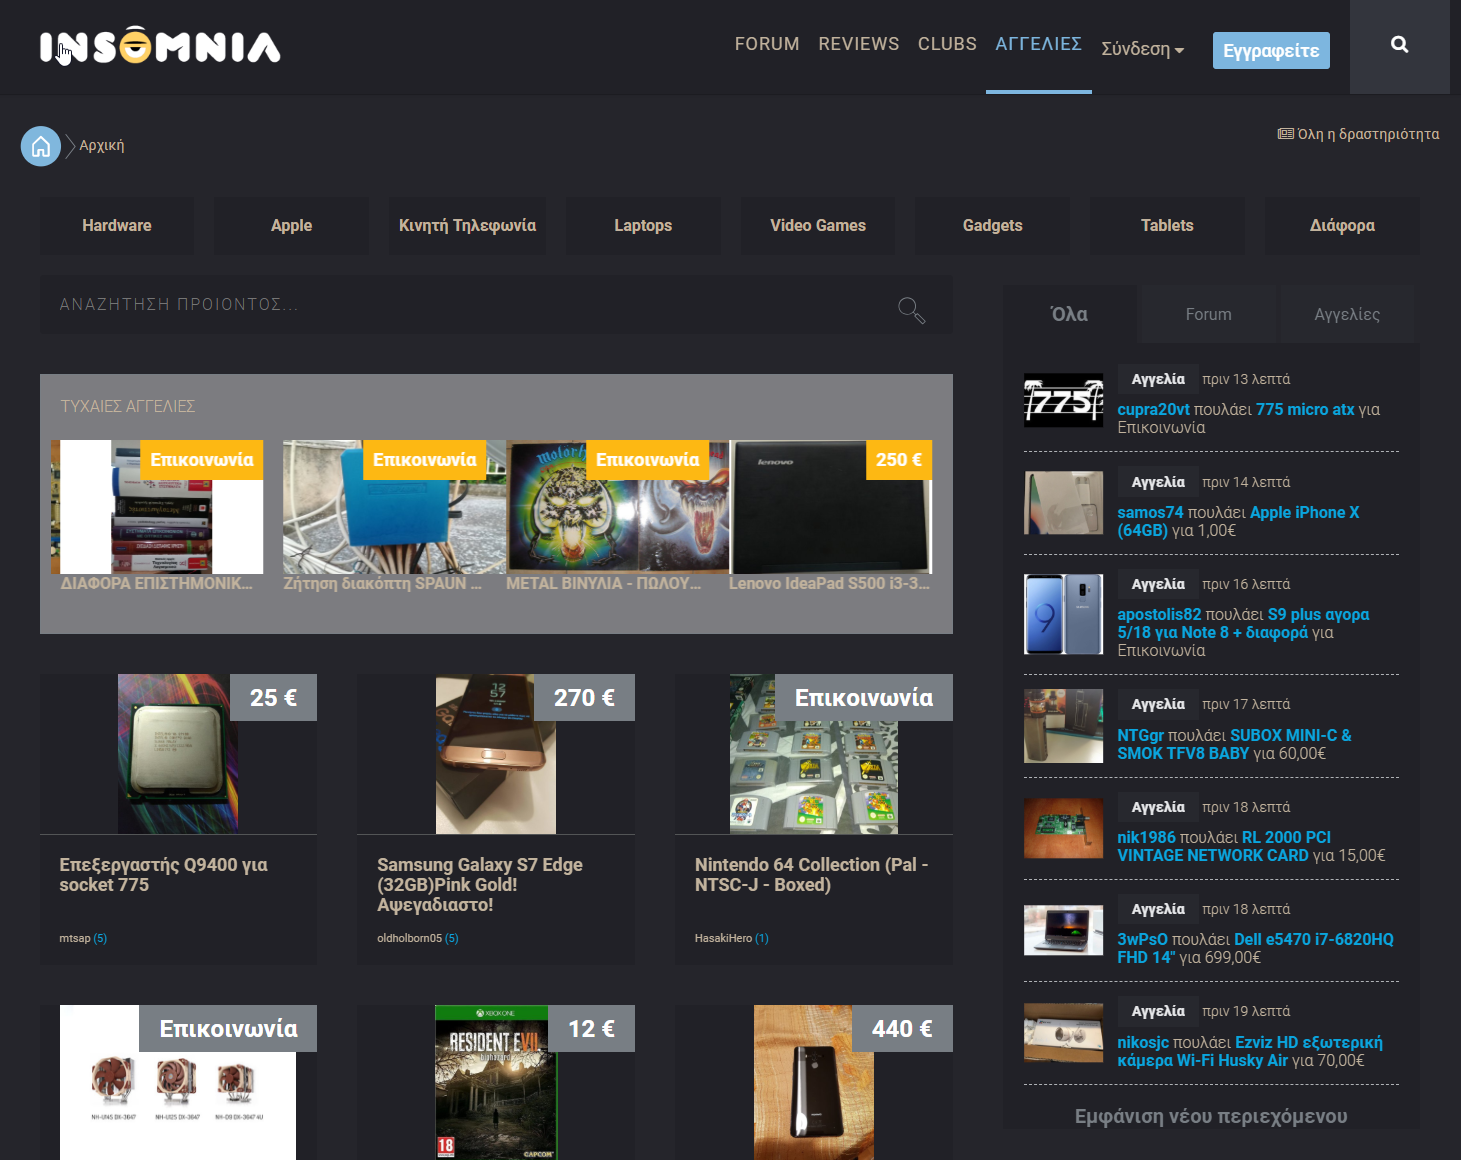Click the Επεξεργαστής Q9400 για socket 775 title
This screenshot has height=1160, width=1461.
click(x=163, y=874)
